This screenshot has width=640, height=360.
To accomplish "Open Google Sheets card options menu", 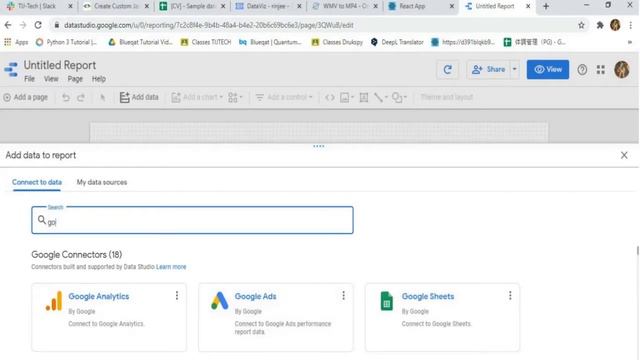I will 510,296.
